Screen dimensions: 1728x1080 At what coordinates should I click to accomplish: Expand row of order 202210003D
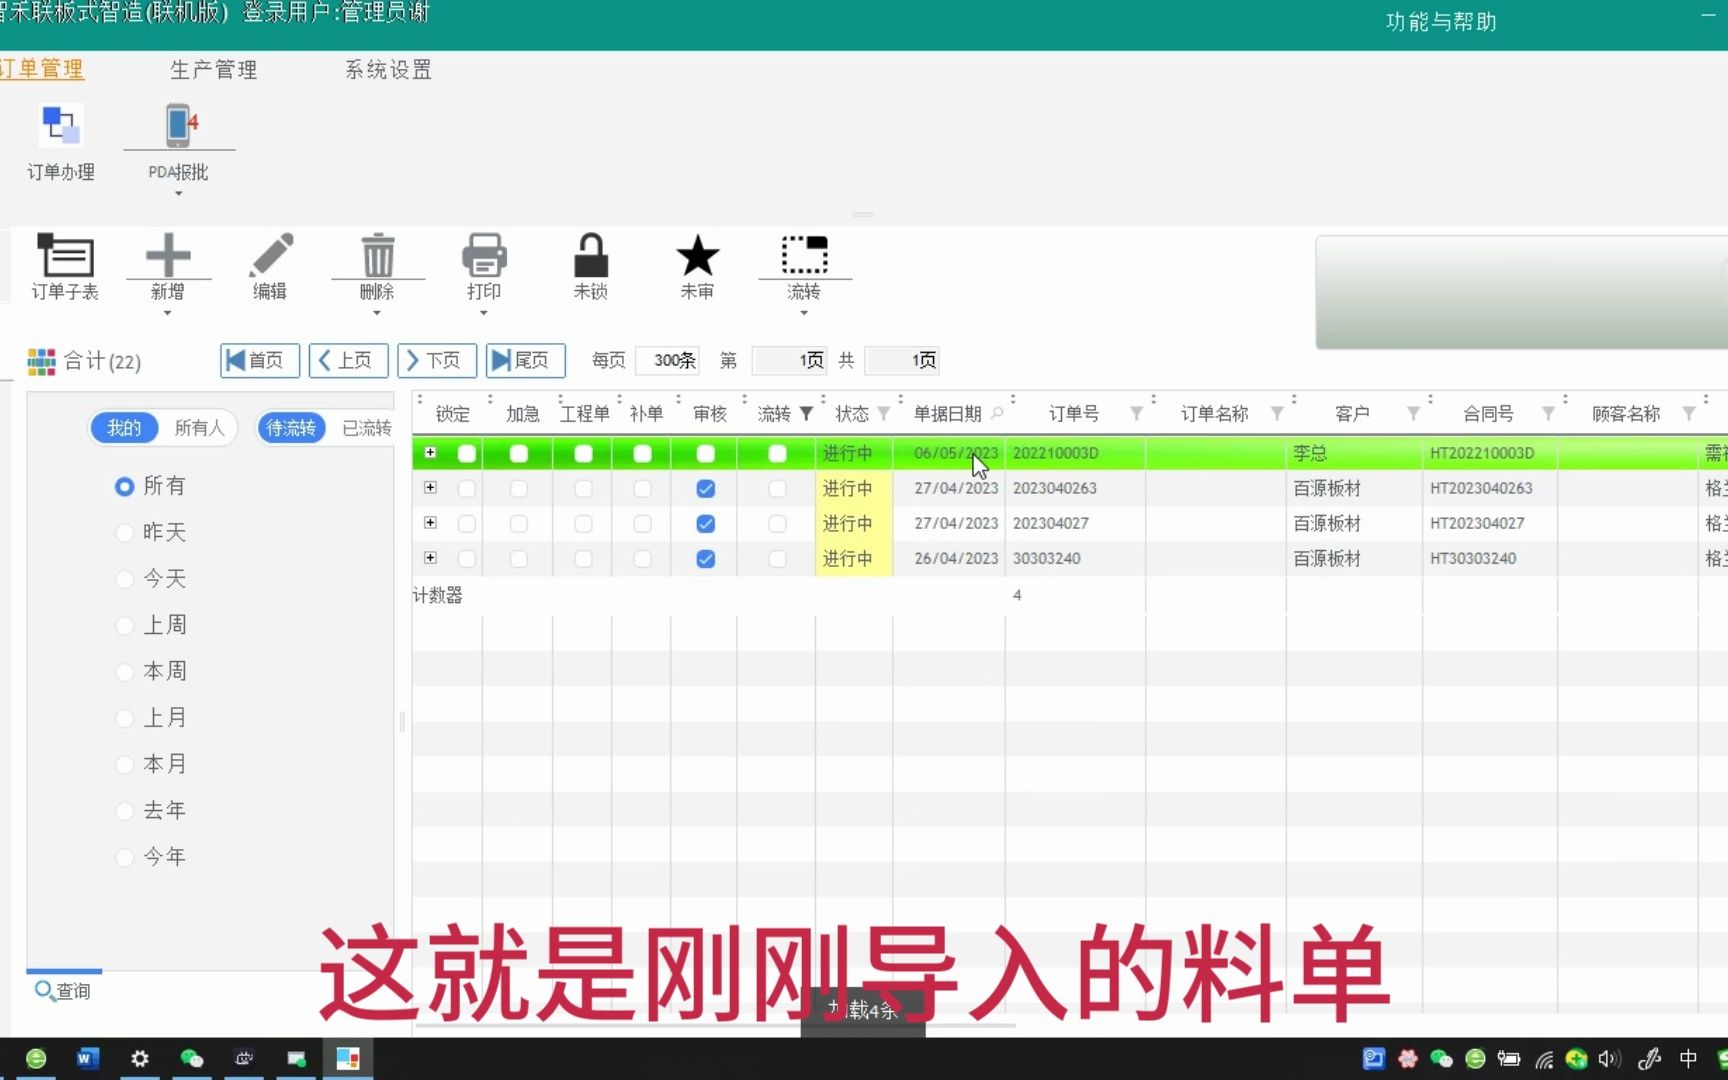click(x=430, y=453)
